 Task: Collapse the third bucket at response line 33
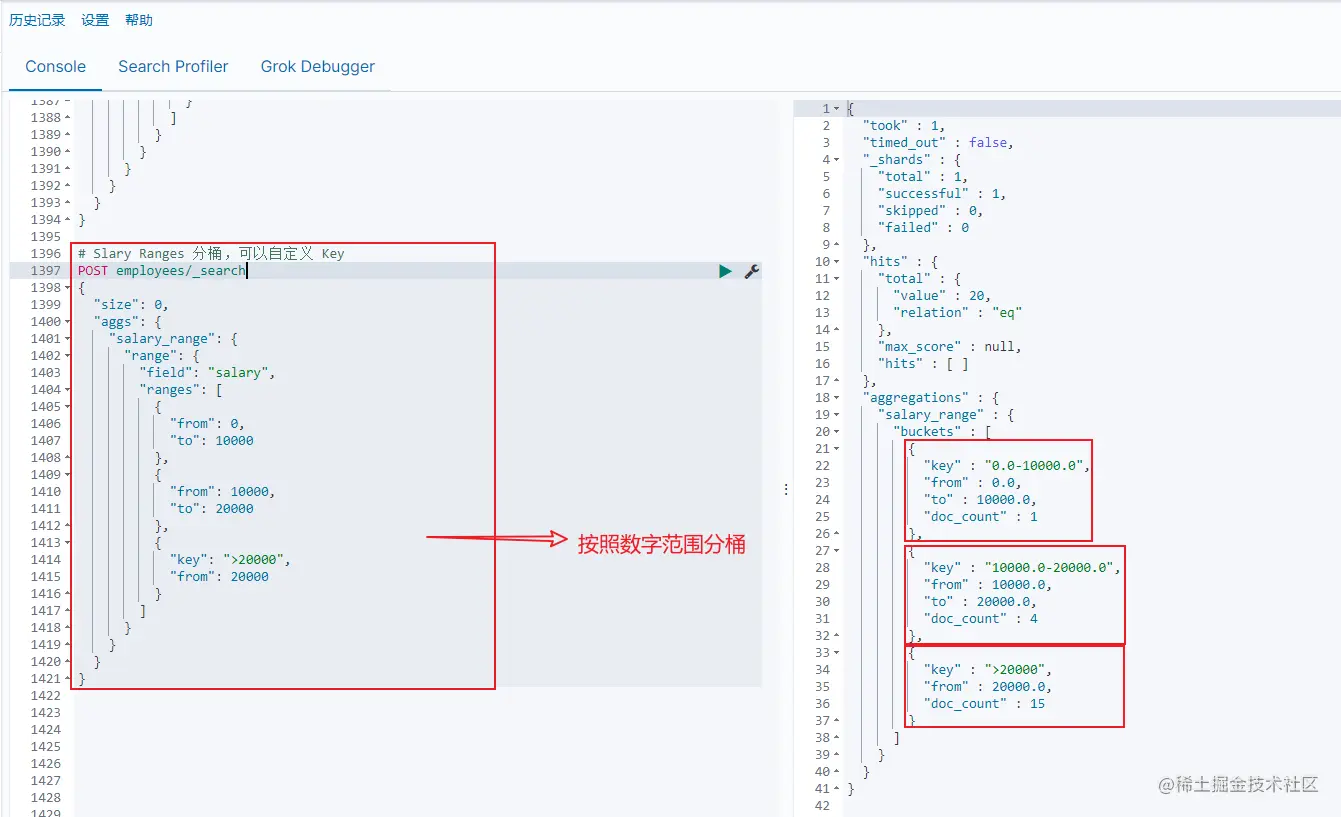(836, 652)
